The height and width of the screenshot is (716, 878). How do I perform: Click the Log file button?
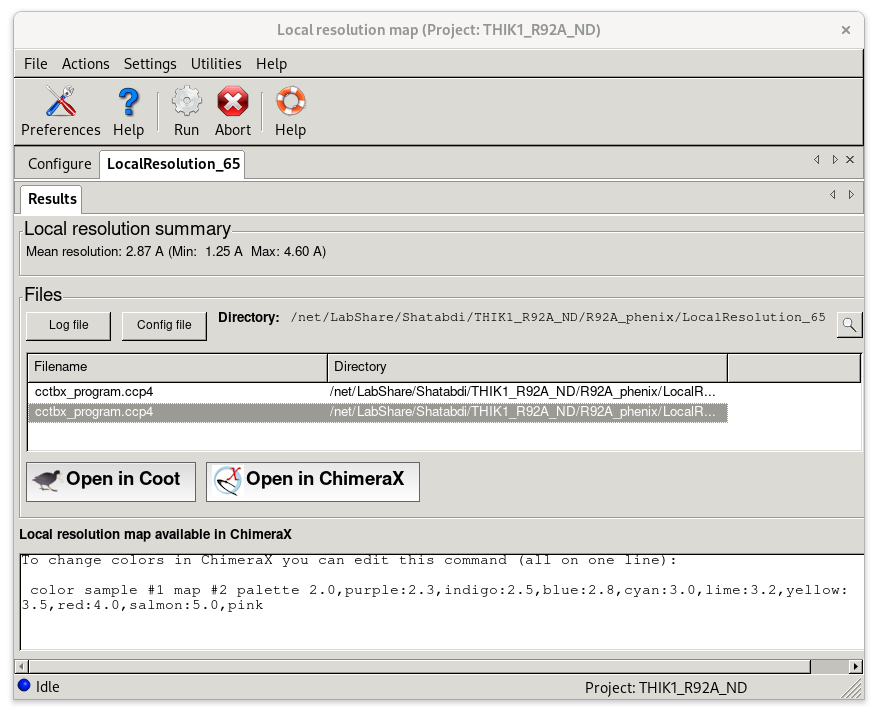(x=69, y=325)
